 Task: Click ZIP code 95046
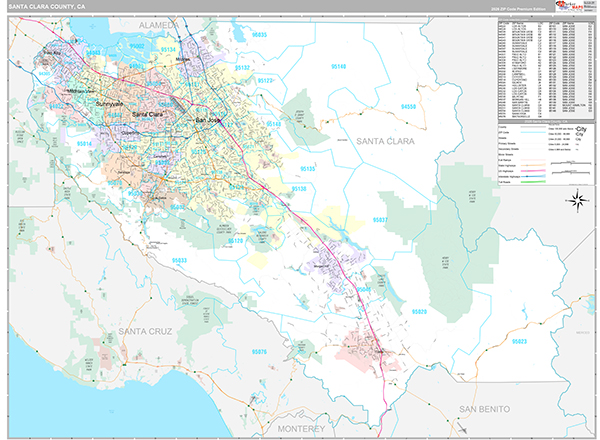[x=363, y=290]
